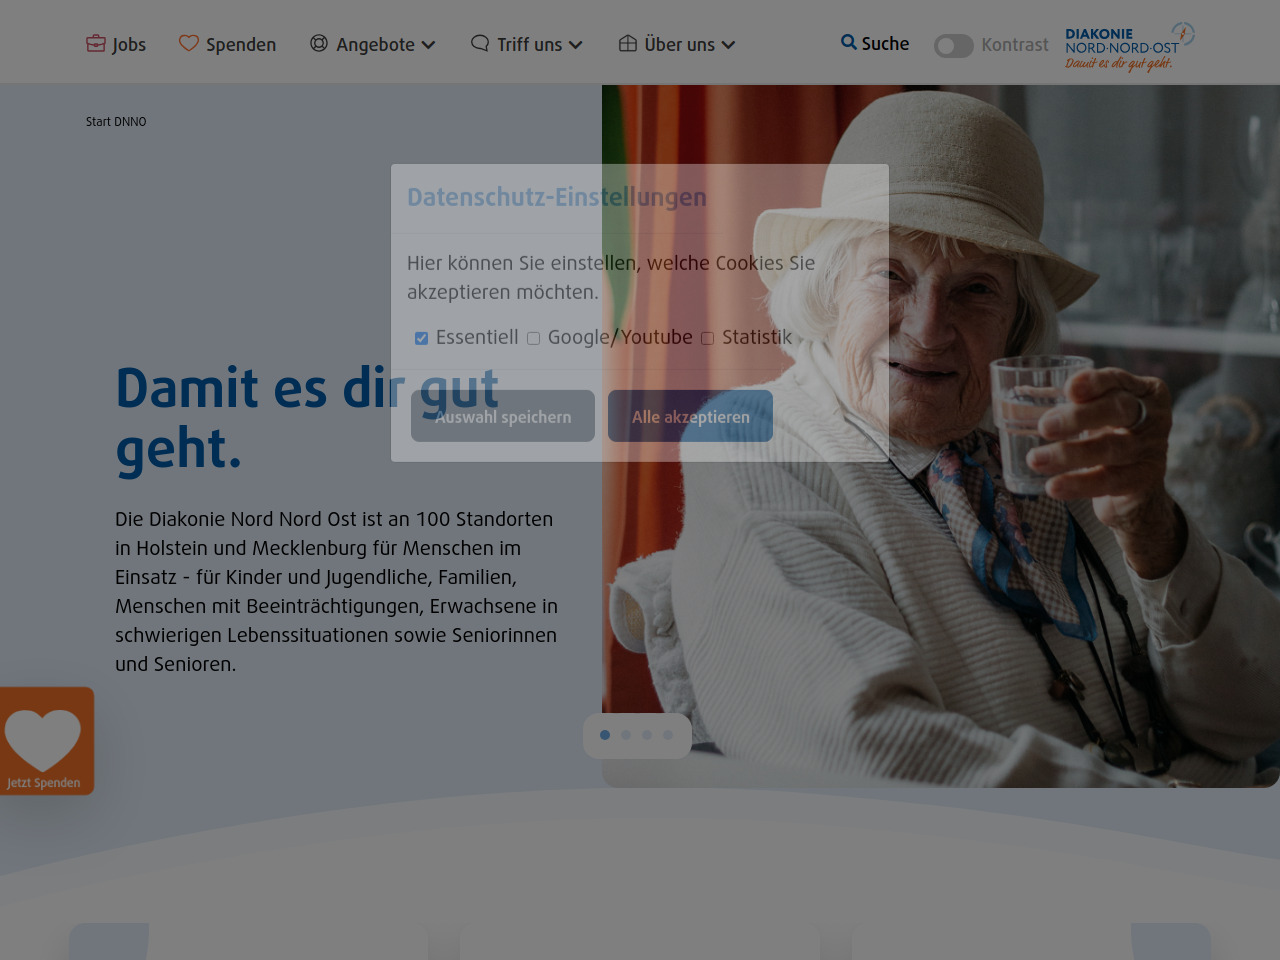Enable the Google/Youtube cookie checkbox
Screen dimensions: 1280x960
(534, 339)
